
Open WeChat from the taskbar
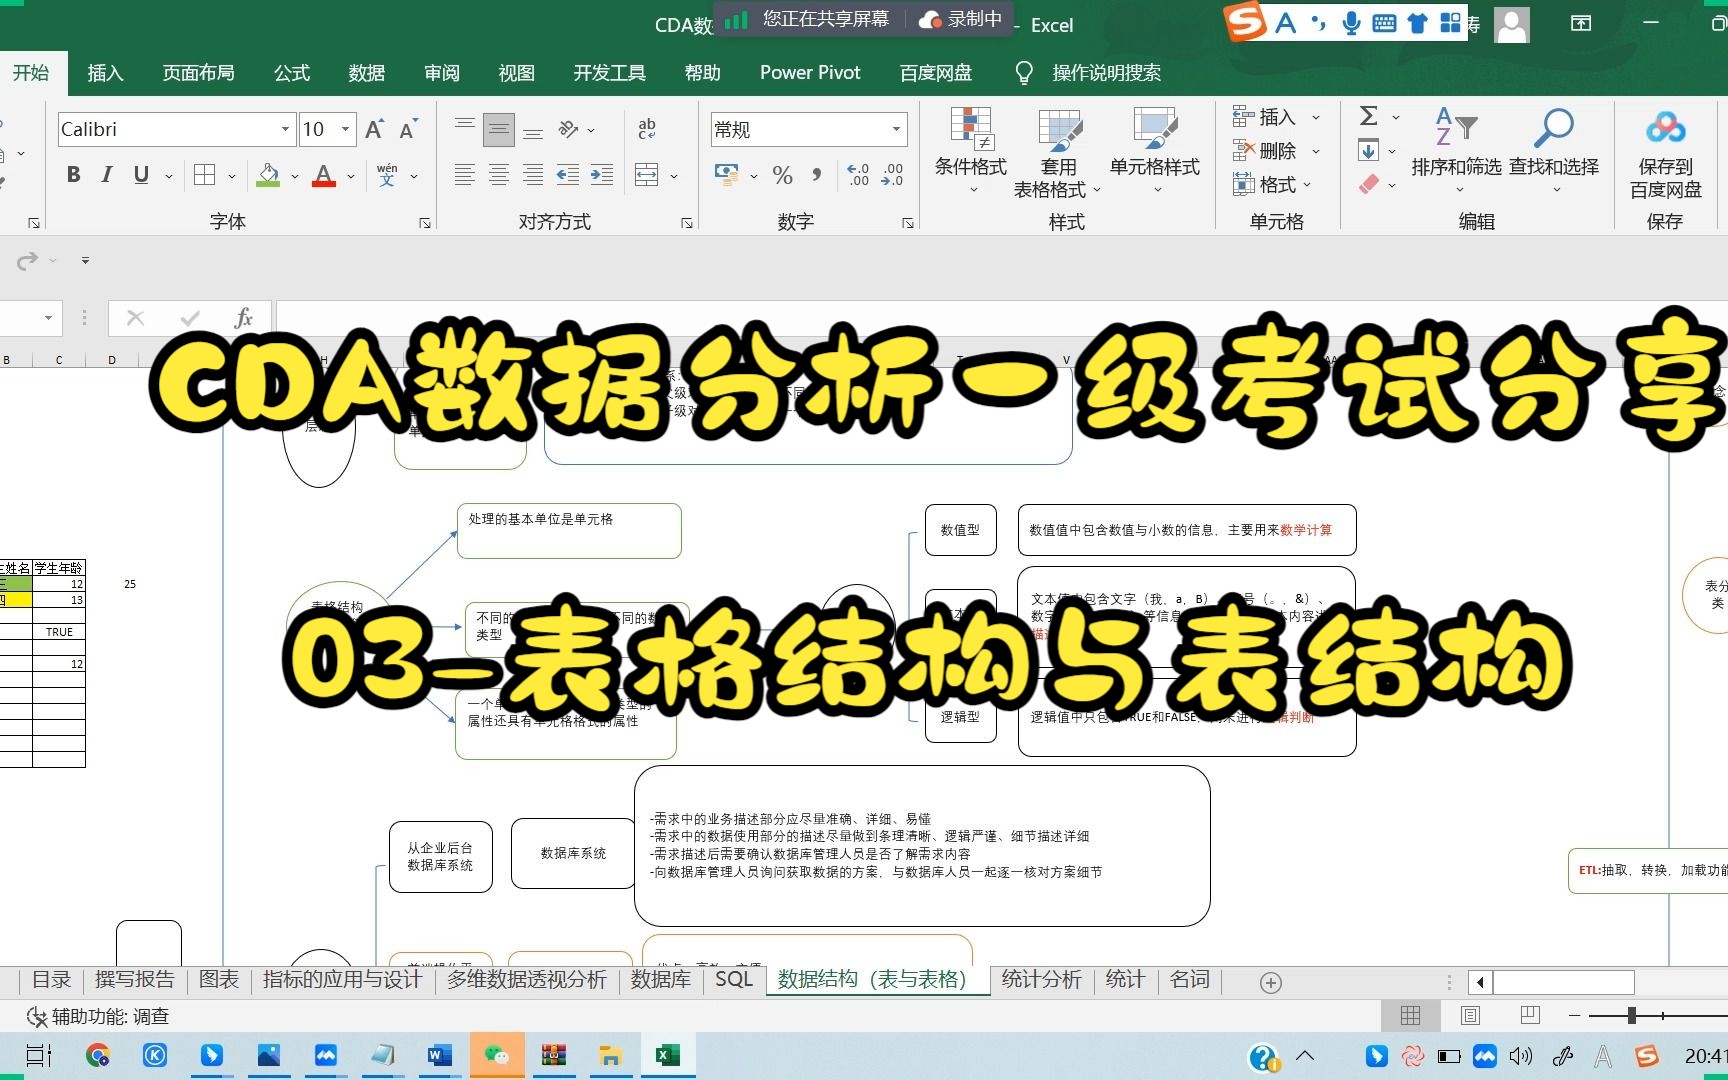(497, 1055)
